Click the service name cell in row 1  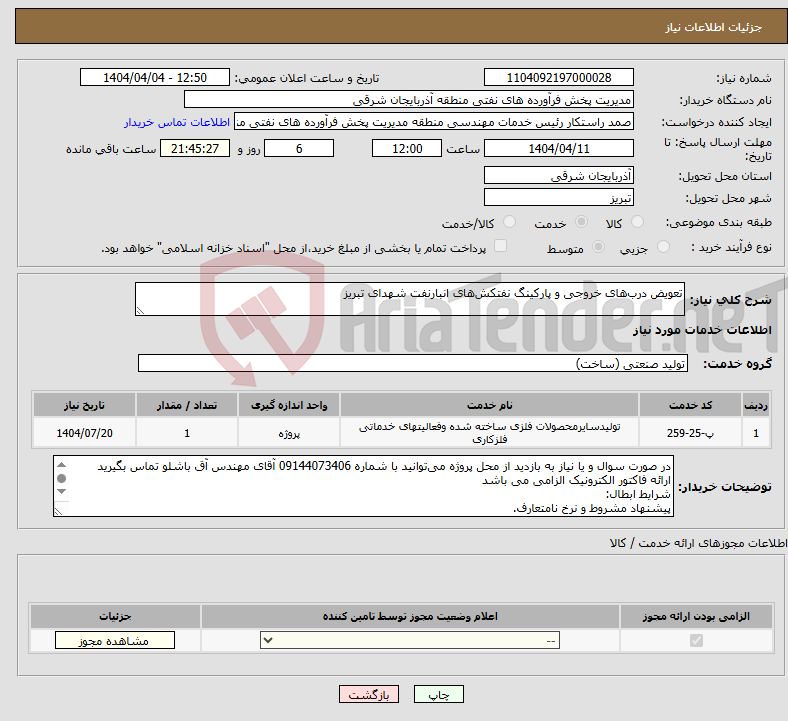pos(489,433)
